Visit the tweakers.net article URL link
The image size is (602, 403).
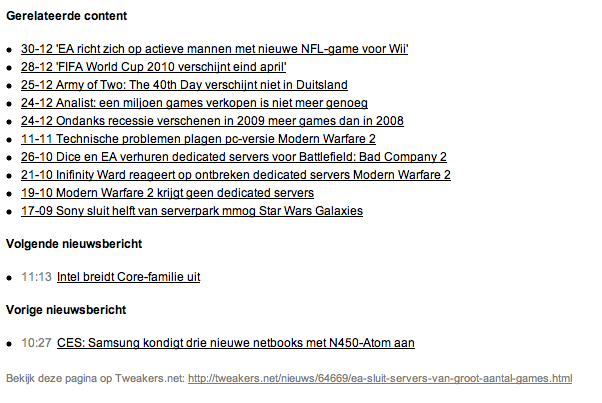(x=380, y=379)
